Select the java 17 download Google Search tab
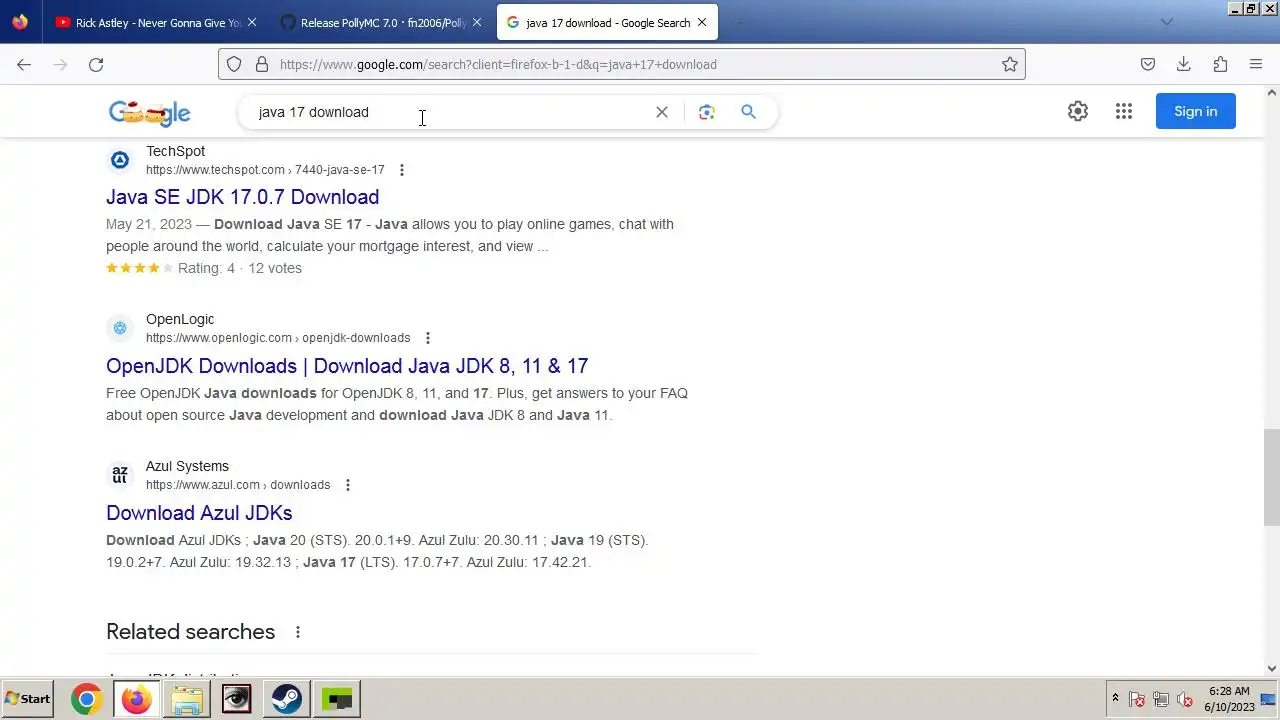Image resolution: width=1280 pixels, height=720 pixels. (x=608, y=22)
